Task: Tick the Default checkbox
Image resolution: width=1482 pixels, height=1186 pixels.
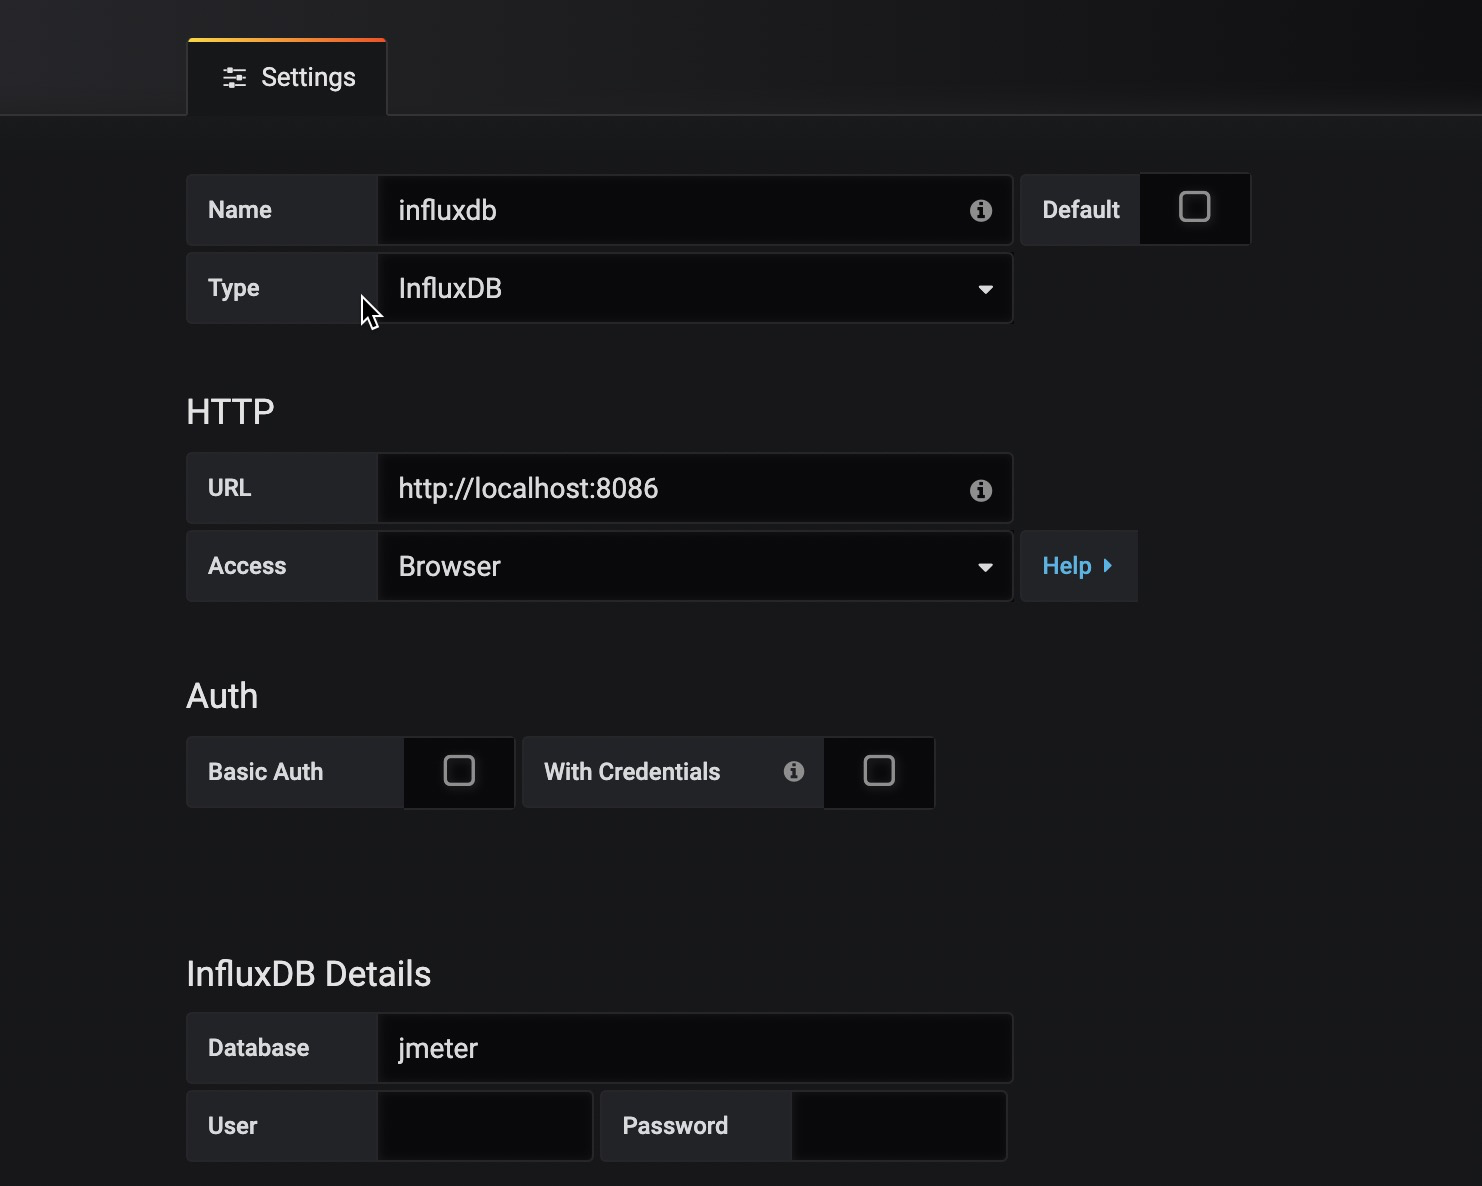Action: coord(1195,207)
